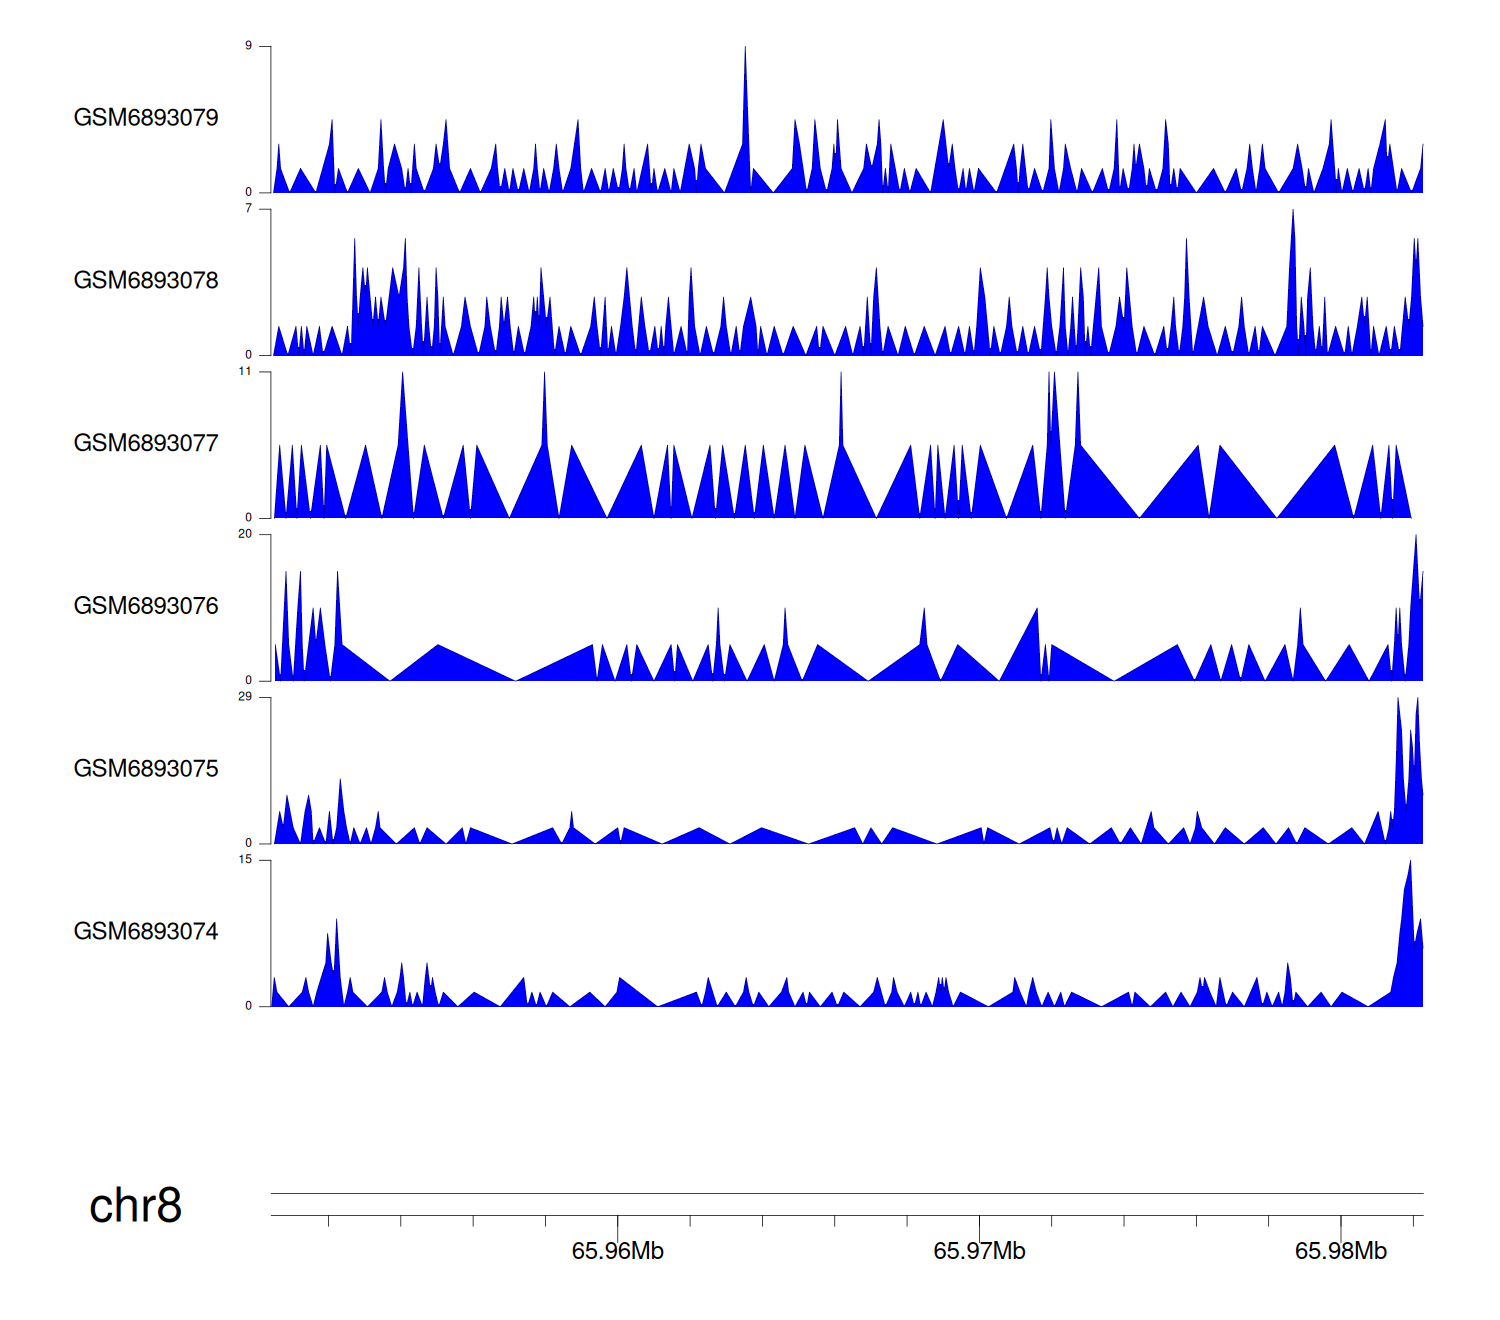Select the GSM6893076 track label
Image resolution: width=1500 pixels, height=1320 pixels.
[146, 606]
